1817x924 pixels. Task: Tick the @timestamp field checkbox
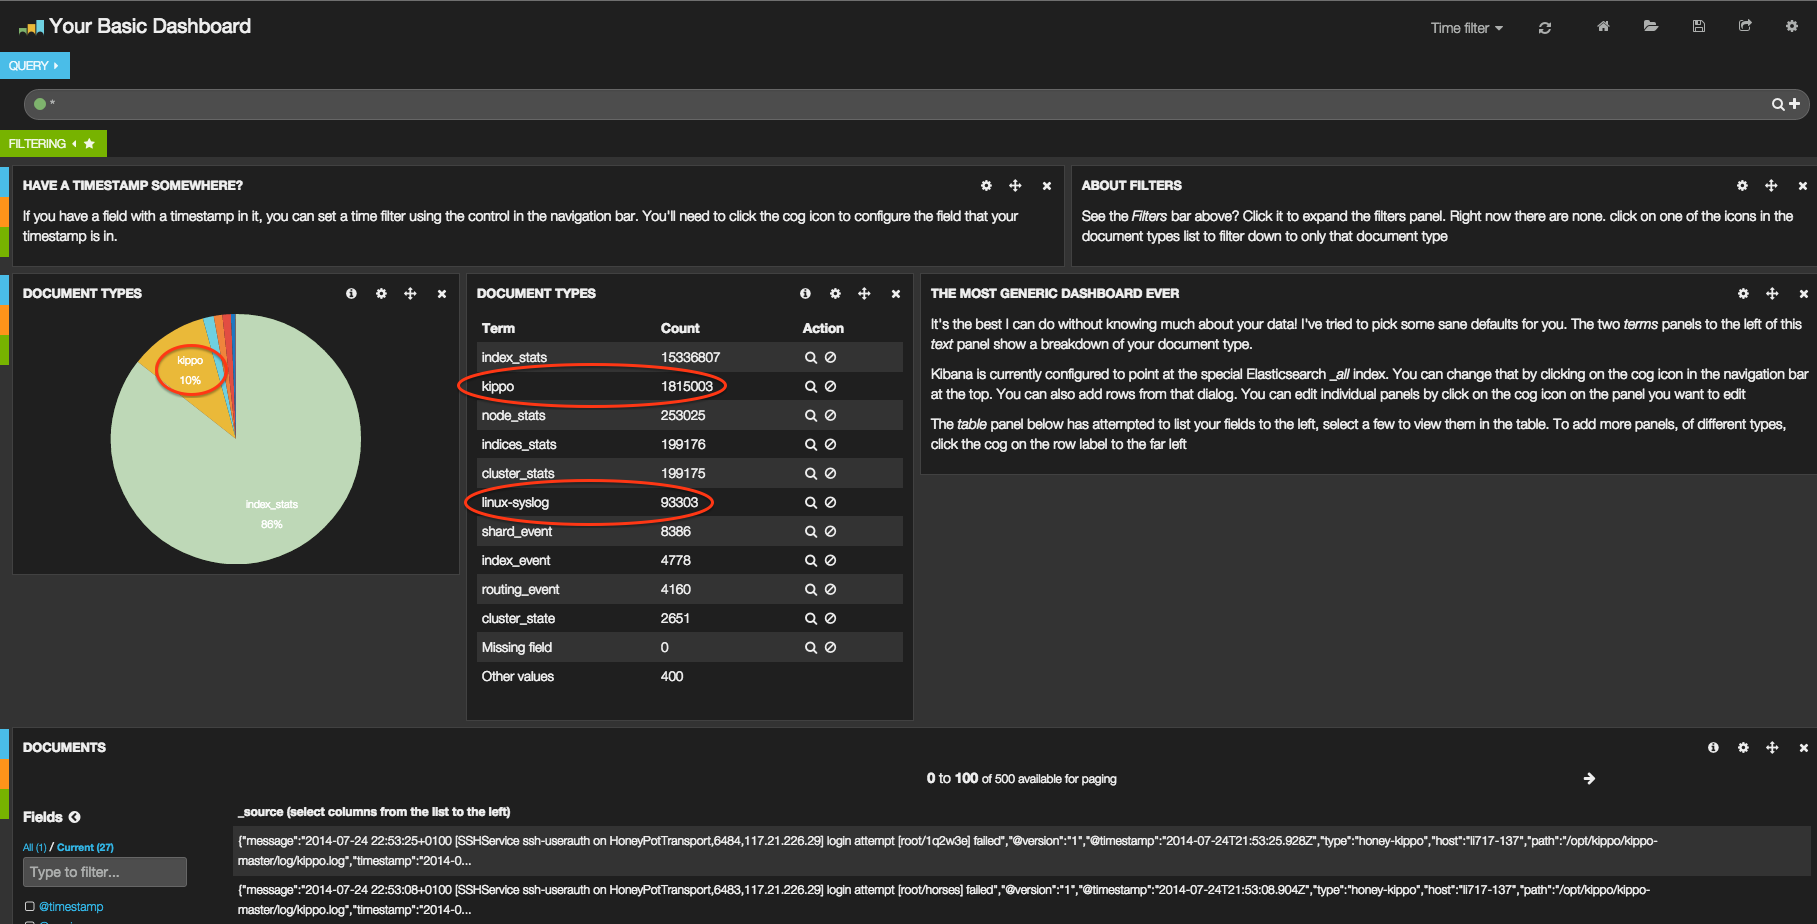(x=30, y=907)
